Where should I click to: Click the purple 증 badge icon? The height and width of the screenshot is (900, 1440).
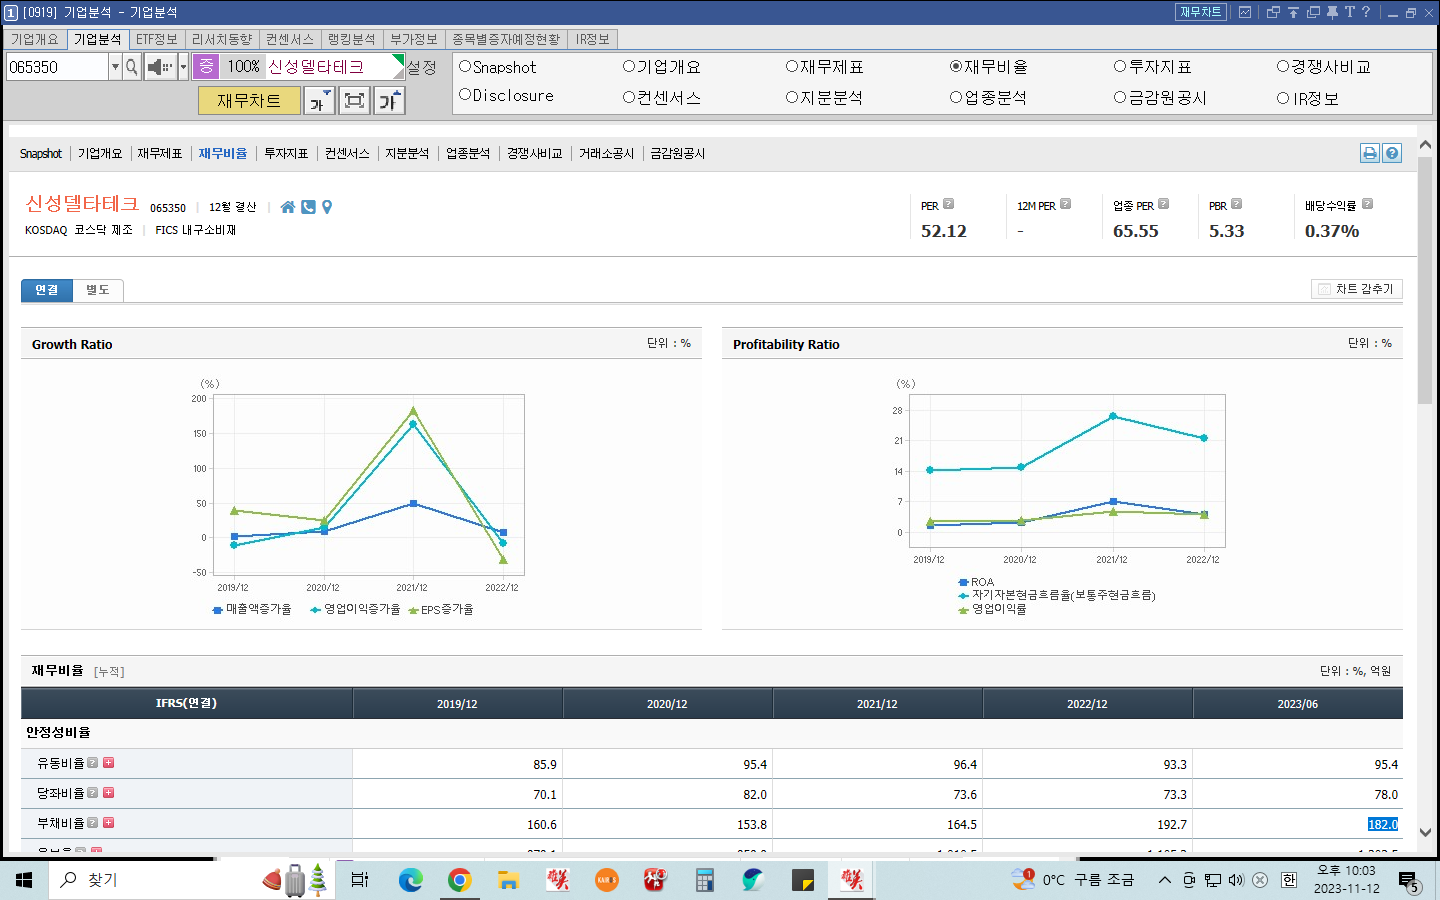(206, 66)
